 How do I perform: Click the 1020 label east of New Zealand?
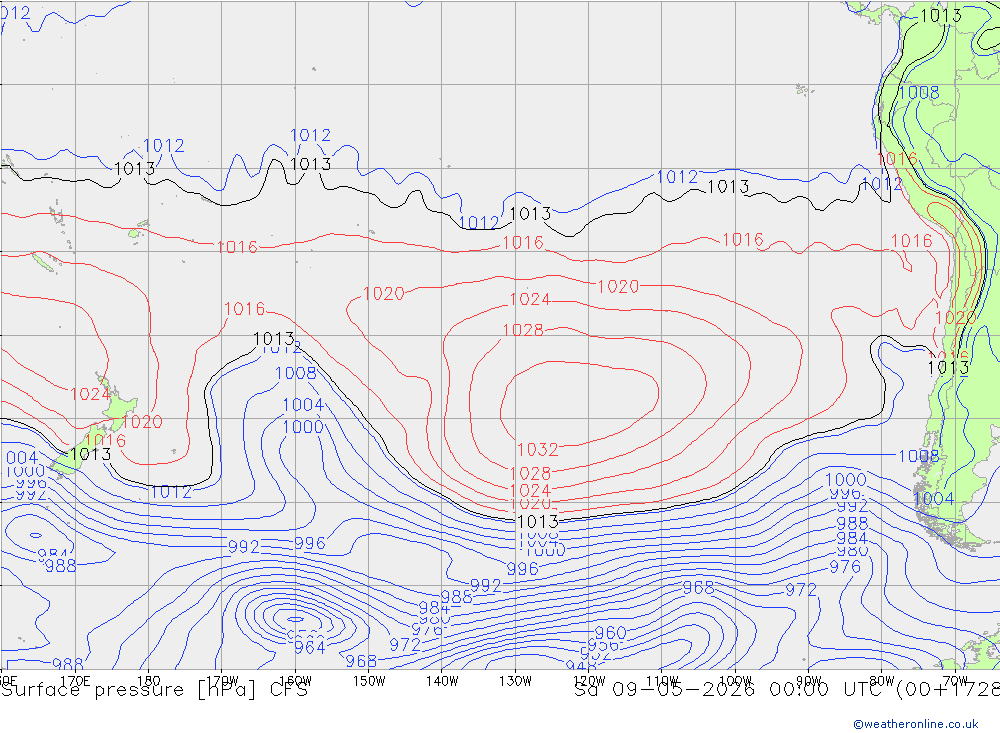pos(142,422)
